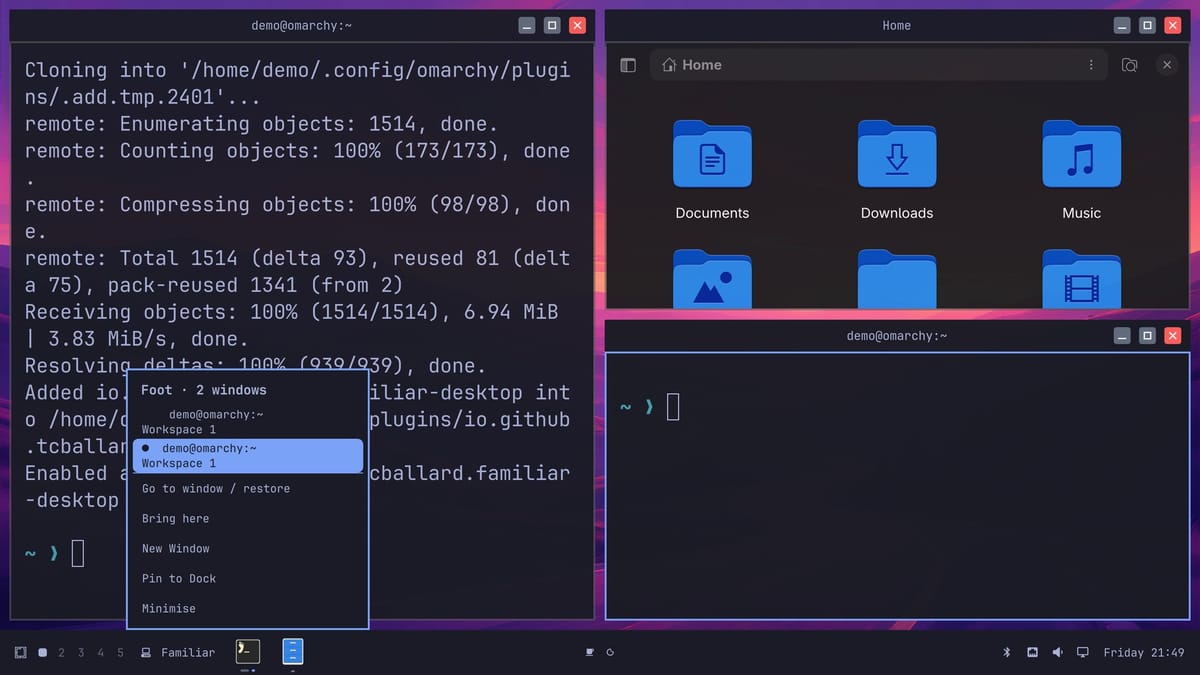Click the Familiar label in the taskbar
This screenshot has height=675, width=1200.
click(x=188, y=653)
